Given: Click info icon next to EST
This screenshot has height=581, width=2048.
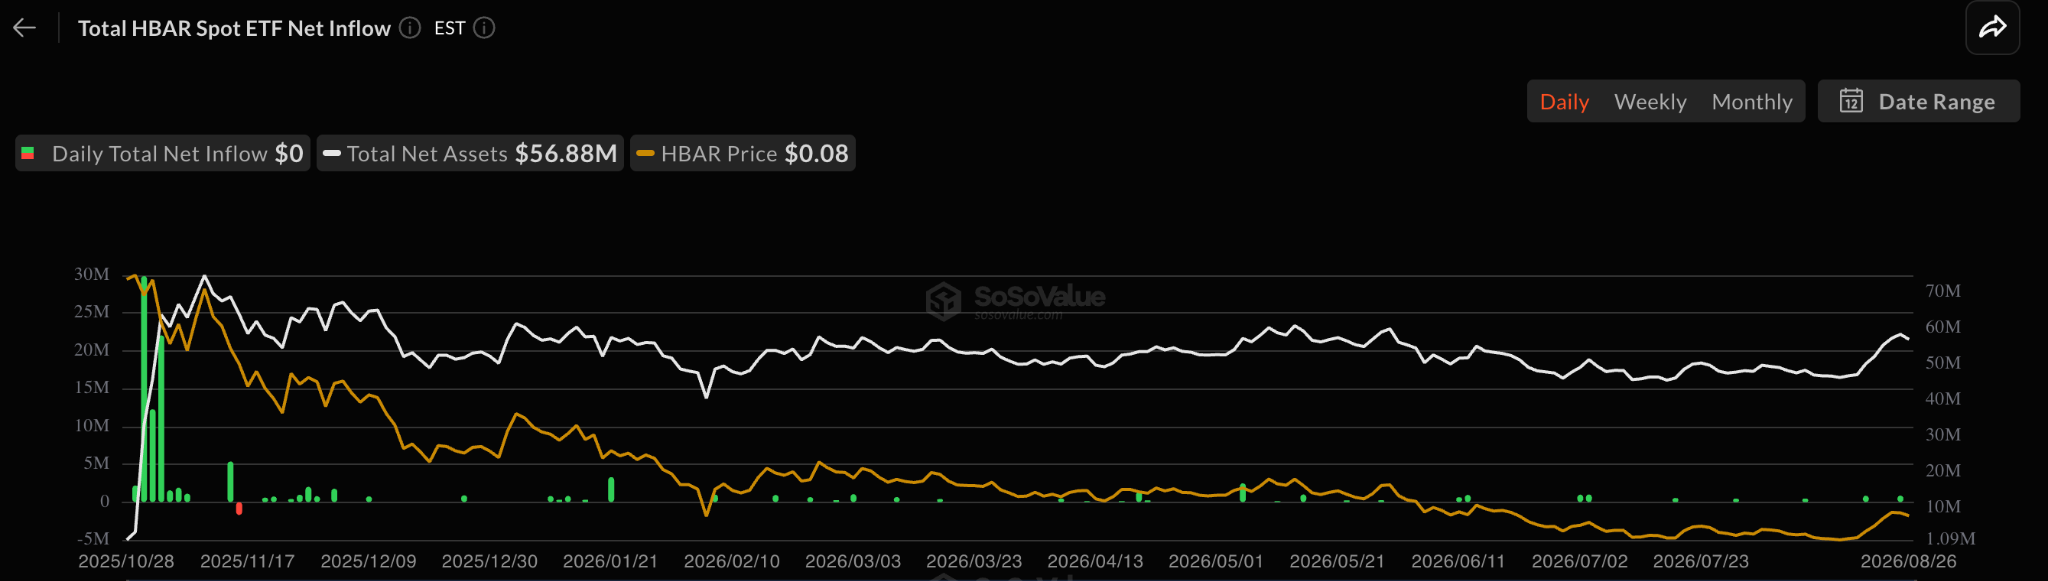Looking at the screenshot, I should (484, 28).
